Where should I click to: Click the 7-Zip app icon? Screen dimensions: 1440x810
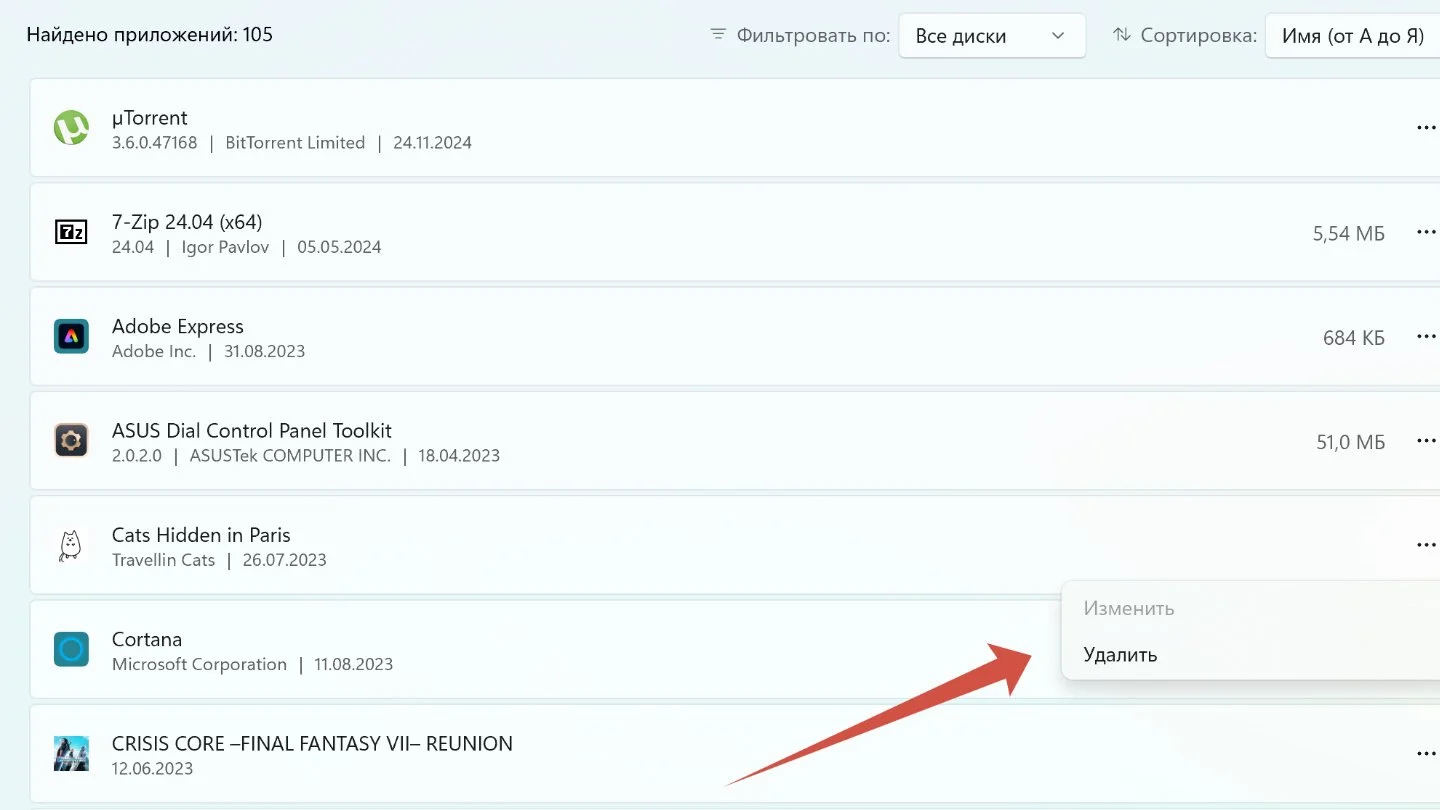[71, 232]
